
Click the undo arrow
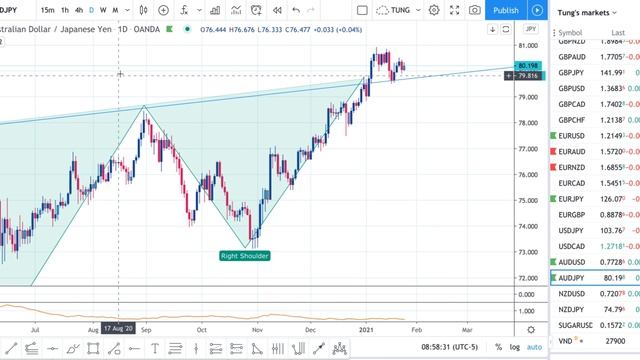pyautogui.click(x=296, y=10)
